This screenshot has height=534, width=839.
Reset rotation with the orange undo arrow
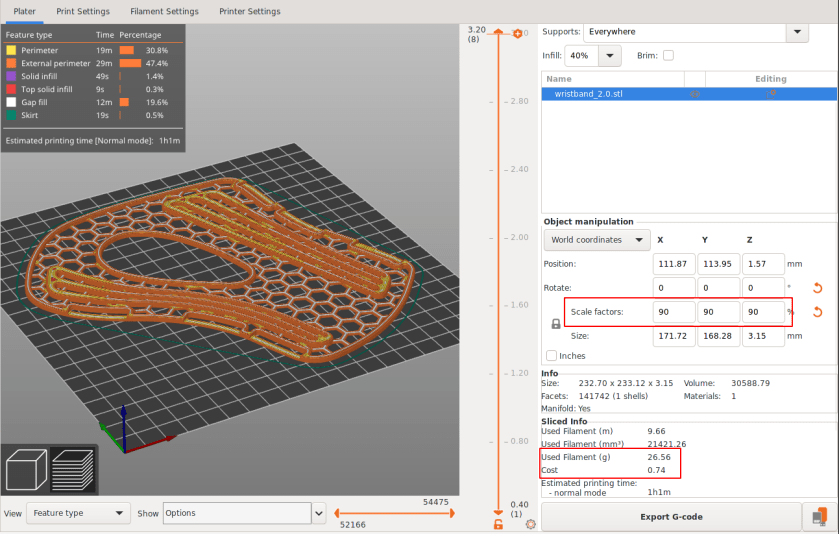[818, 288]
